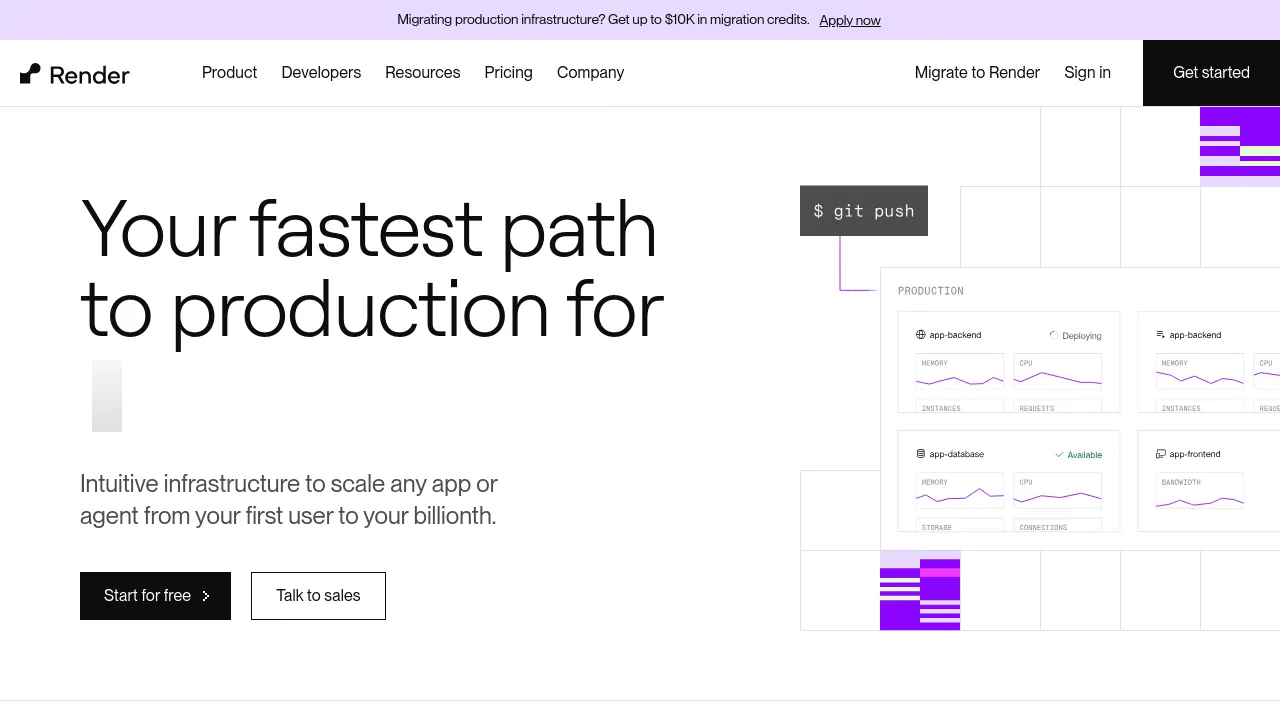Click the database icon beside app-database

click(921, 454)
